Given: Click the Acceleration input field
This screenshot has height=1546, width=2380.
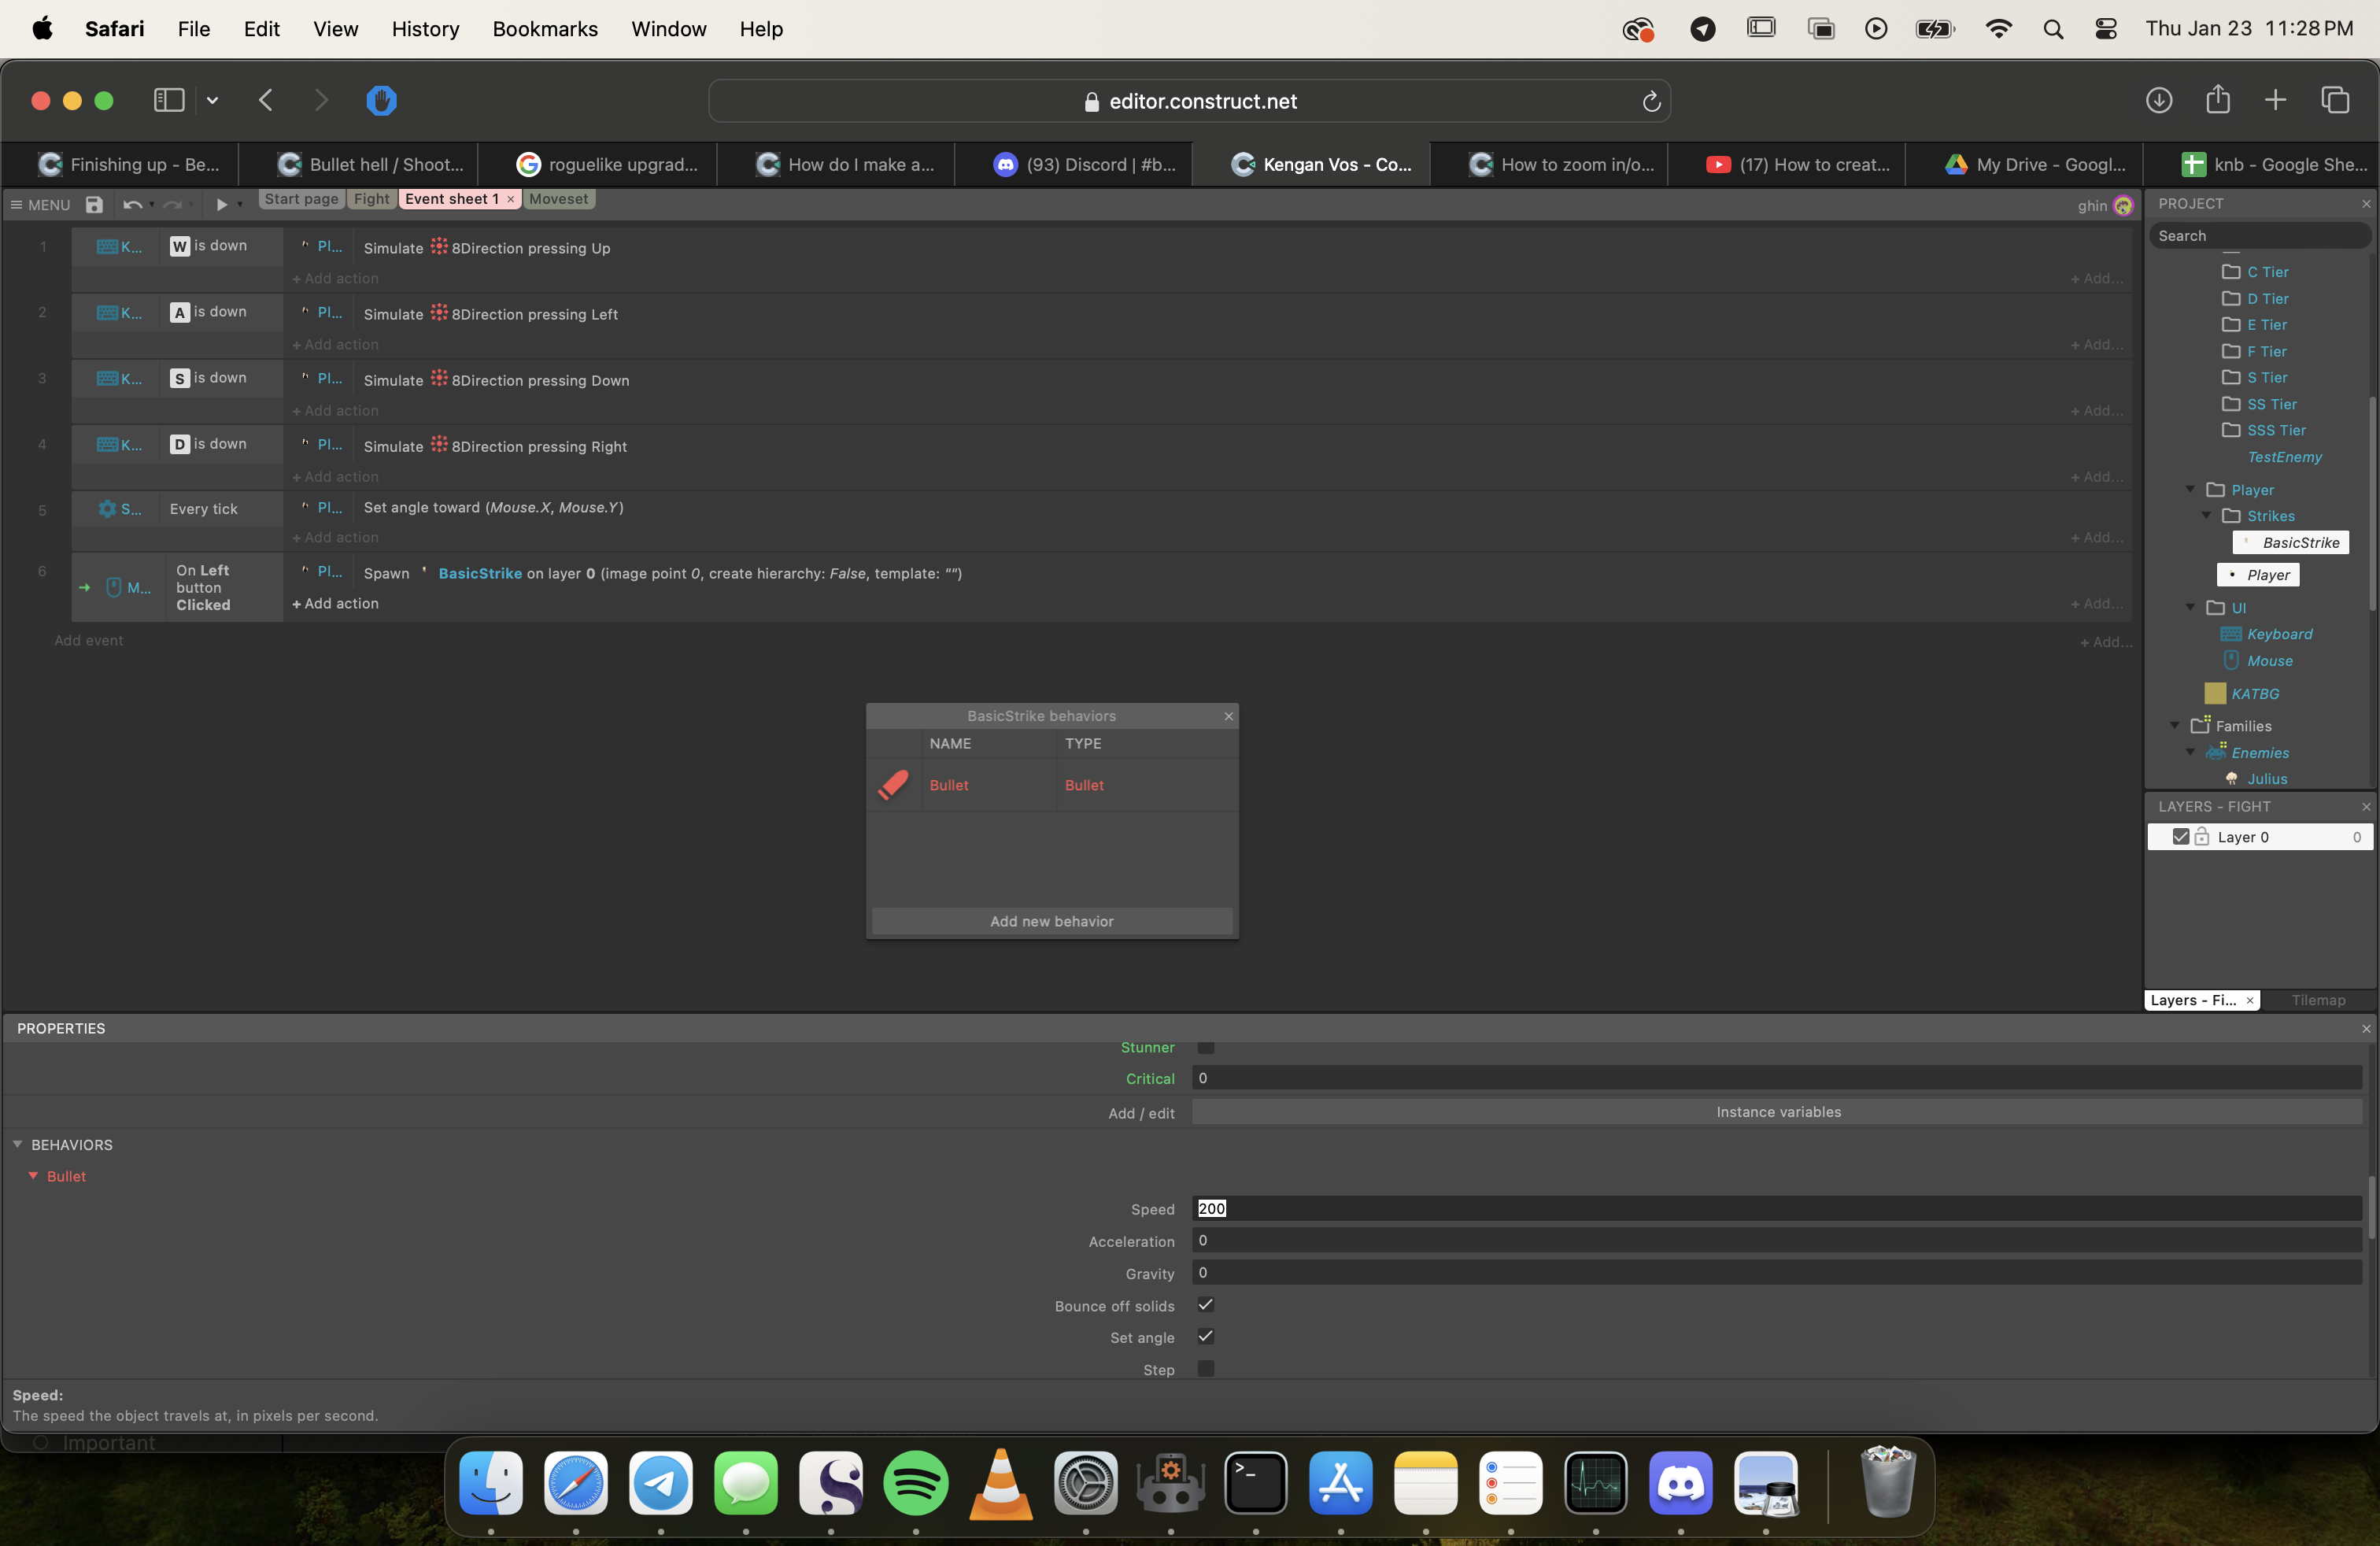Looking at the screenshot, I should pyautogui.click(x=1777, y=1240).
